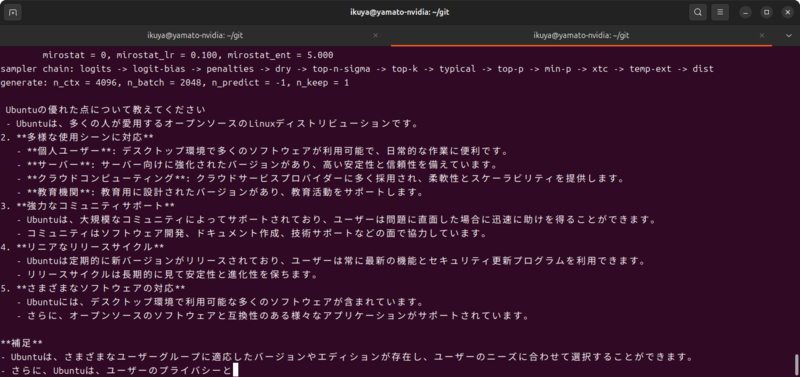
Task: Maximize the terminal window
Action: click(767, 12)
